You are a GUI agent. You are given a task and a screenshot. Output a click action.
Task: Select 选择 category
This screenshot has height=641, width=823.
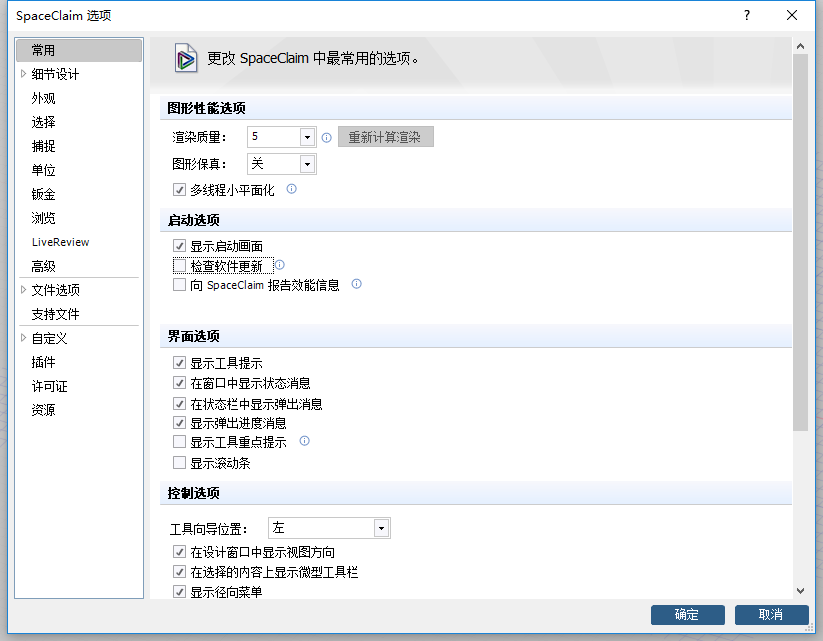click(43, 122)
